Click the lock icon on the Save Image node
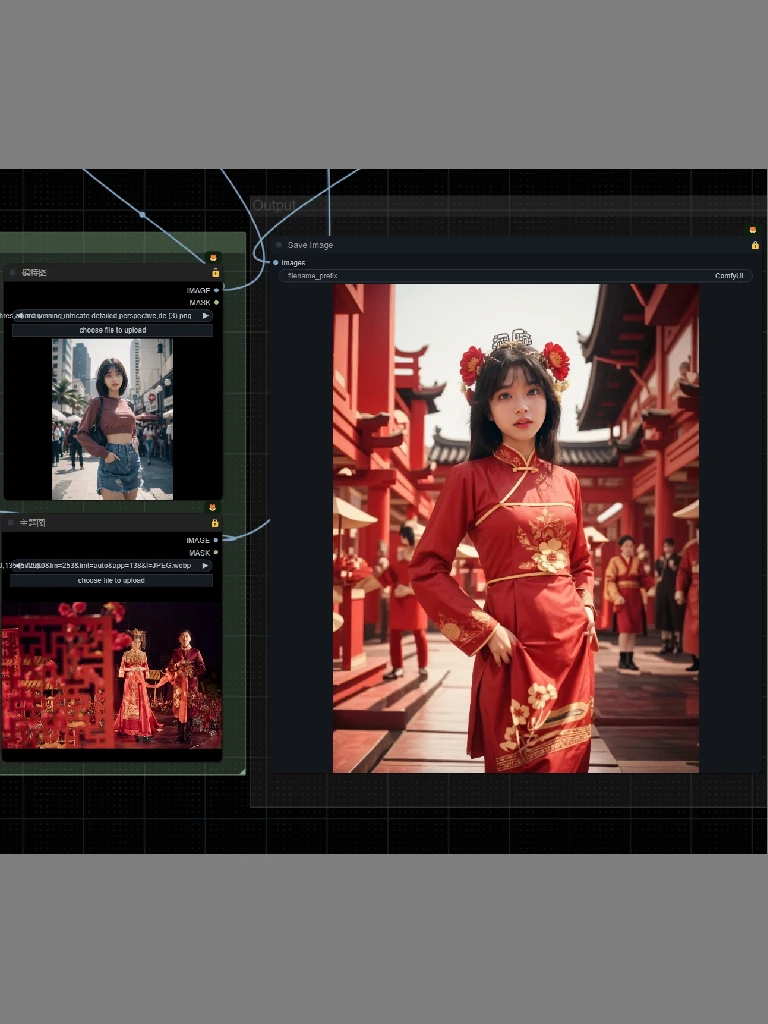The height and width of the screenshot is (1024, 768). tap(755, 246)
